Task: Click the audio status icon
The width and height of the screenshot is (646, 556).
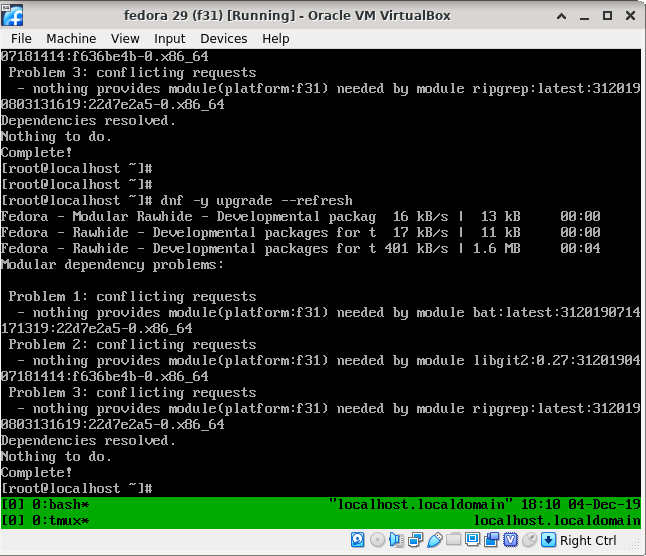Action: [396, 540]
